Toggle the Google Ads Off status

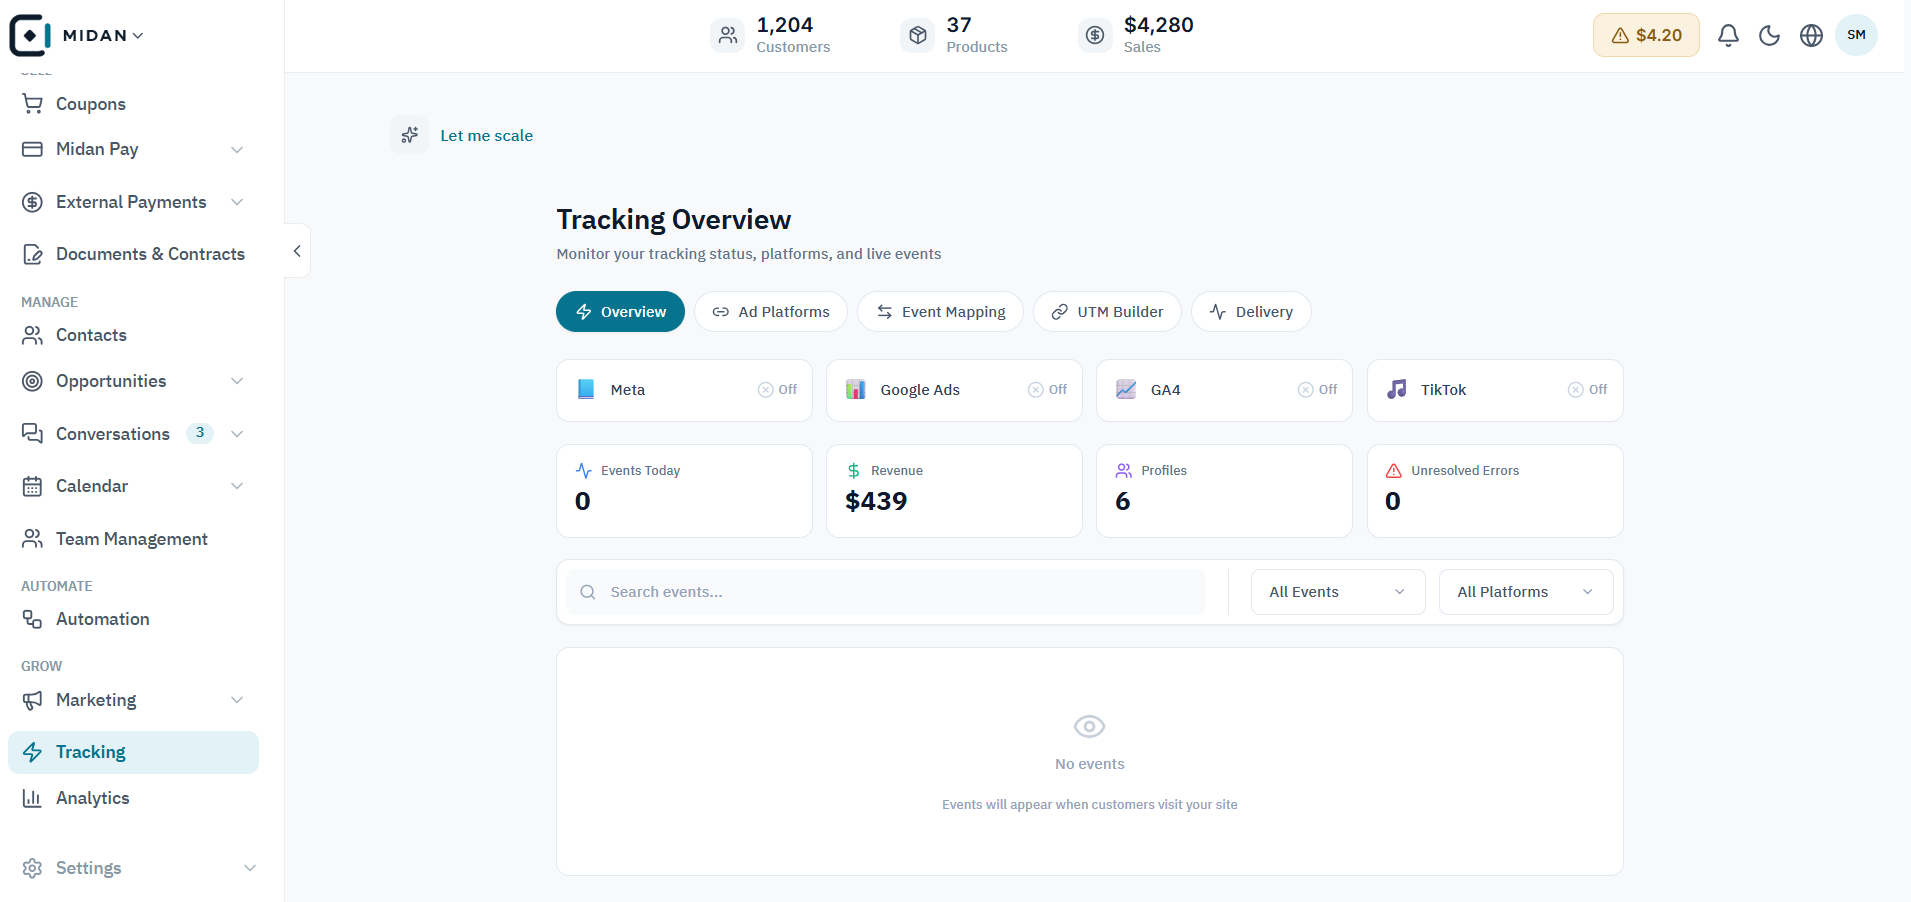[1047, 390]
